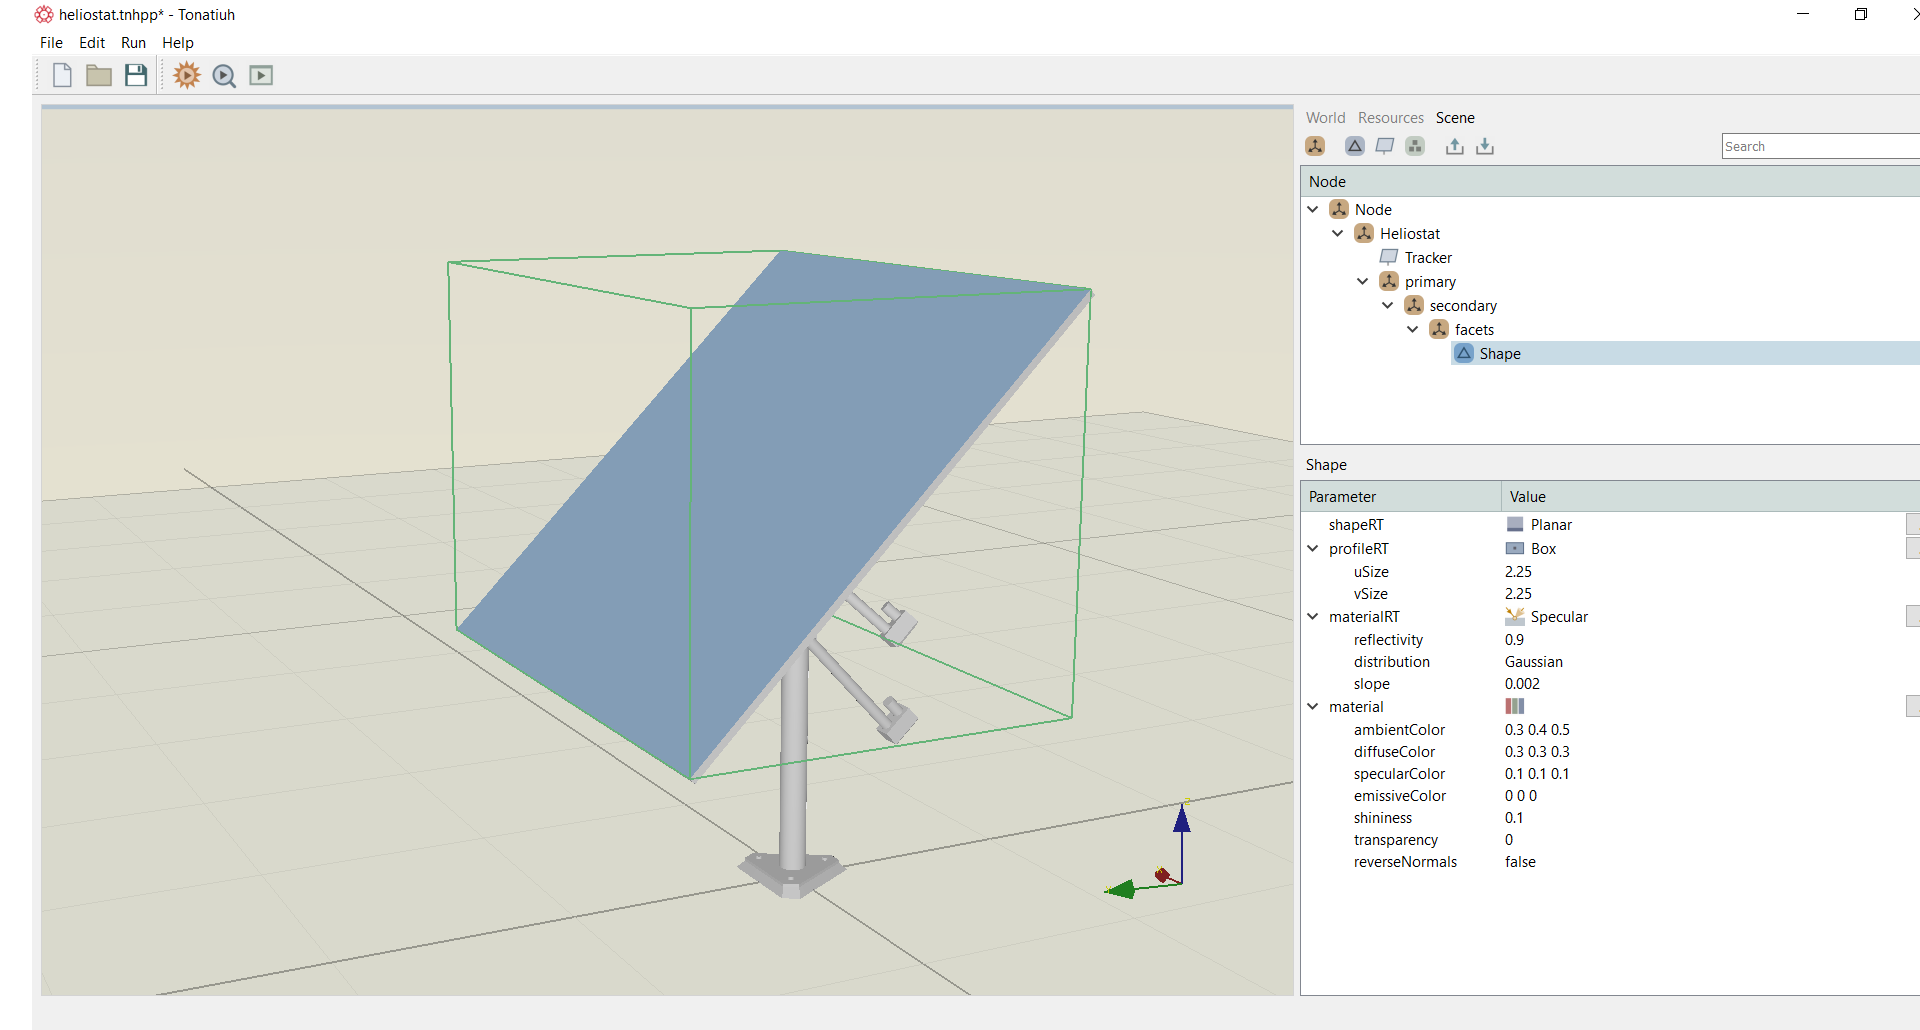This screenshot has width=1920, height=1030.
Task: Insert a shape with the triangle icon
Action: (1355, 146)
